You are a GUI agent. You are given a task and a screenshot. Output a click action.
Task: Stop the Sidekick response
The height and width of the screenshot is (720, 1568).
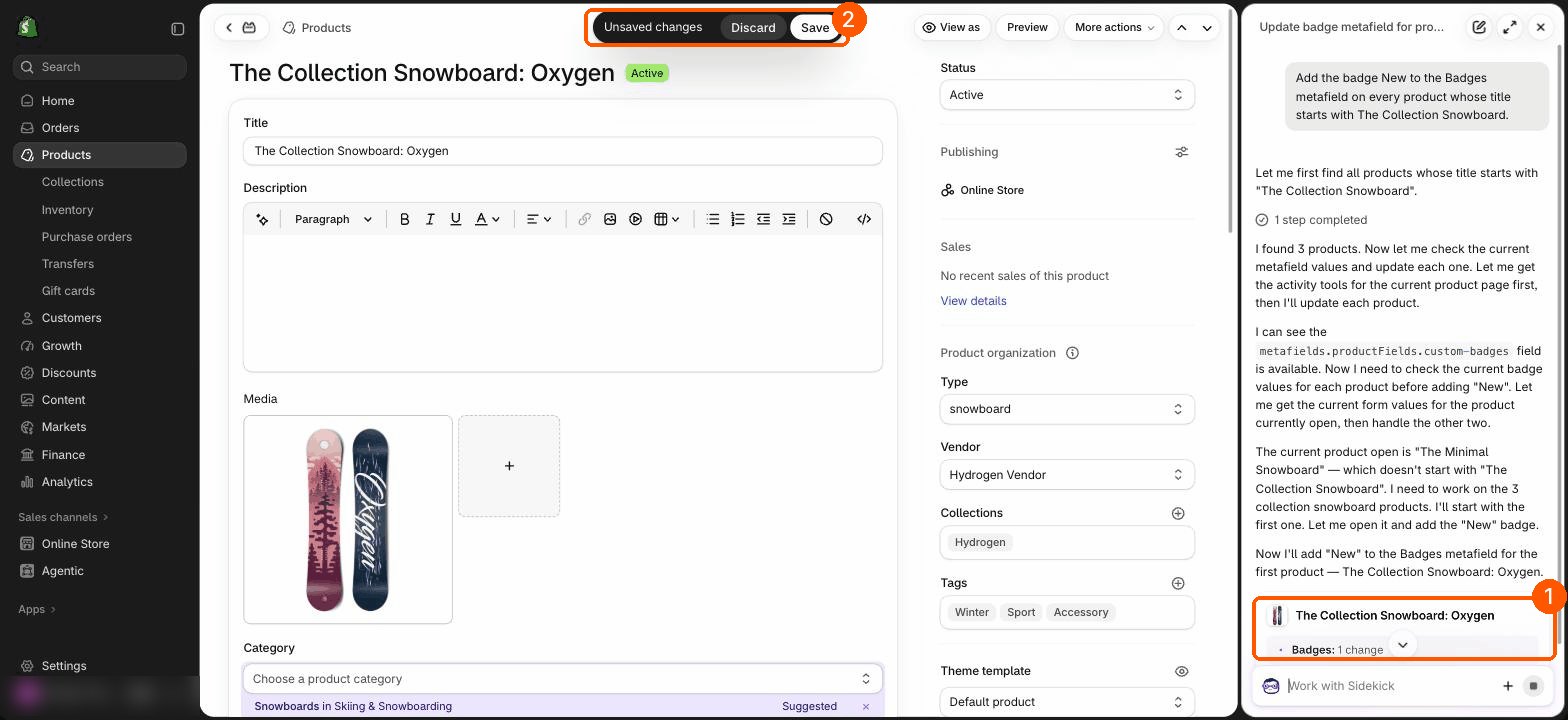pos(1533,686)
